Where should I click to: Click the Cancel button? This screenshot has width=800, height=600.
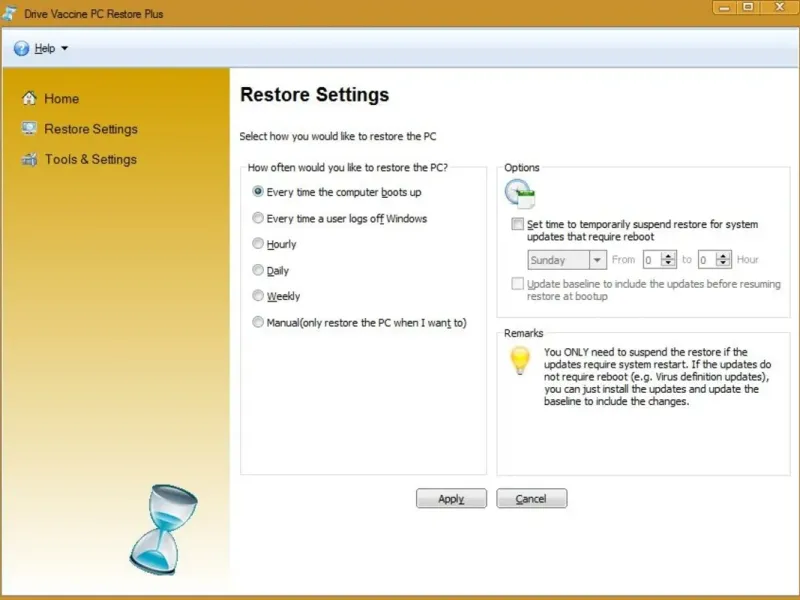click(532, 498)
